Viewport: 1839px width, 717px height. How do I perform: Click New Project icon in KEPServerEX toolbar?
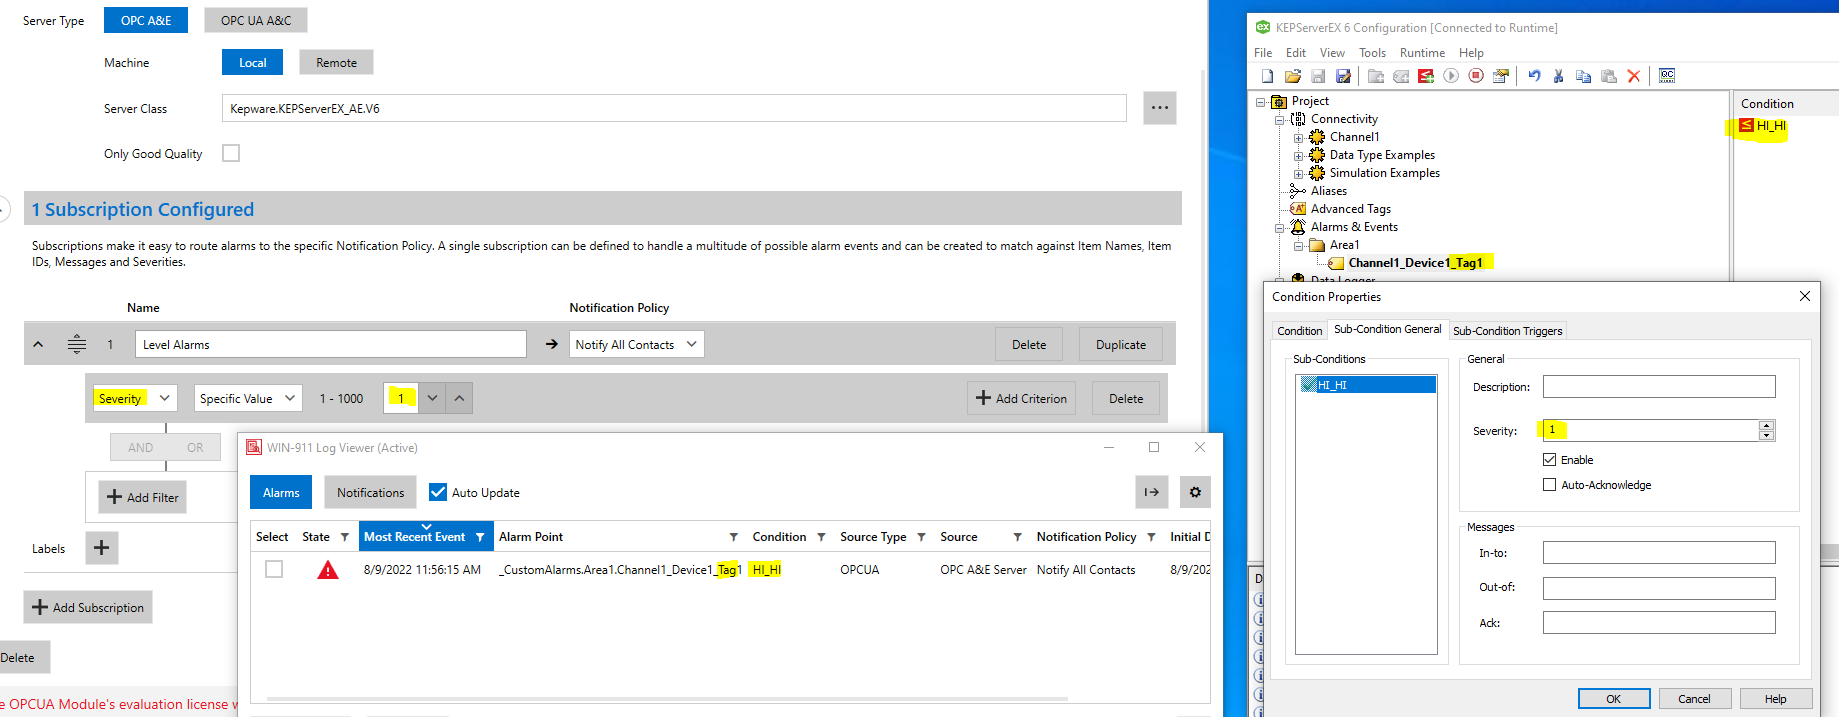1267,76
